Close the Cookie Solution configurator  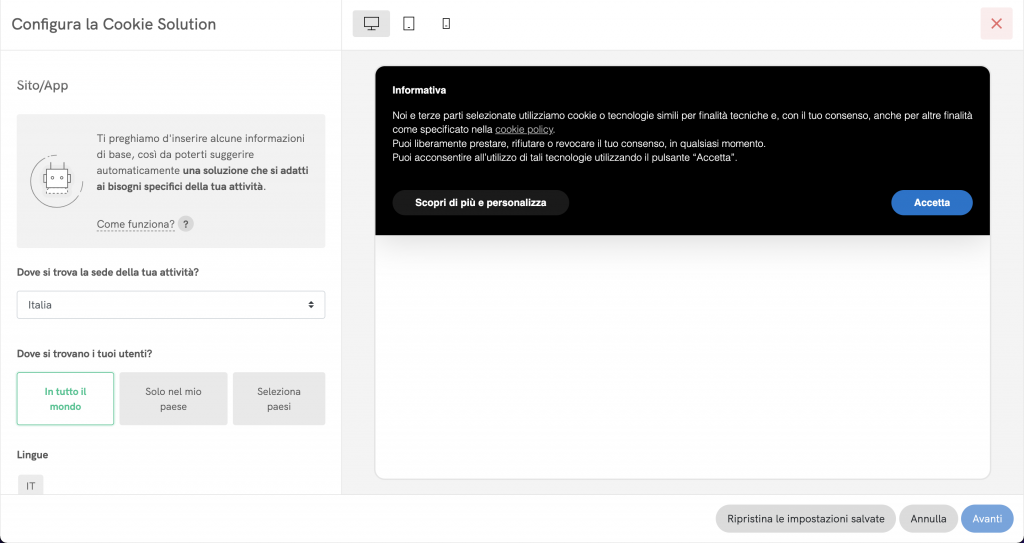pyautogui.click(x=996, y=24)
